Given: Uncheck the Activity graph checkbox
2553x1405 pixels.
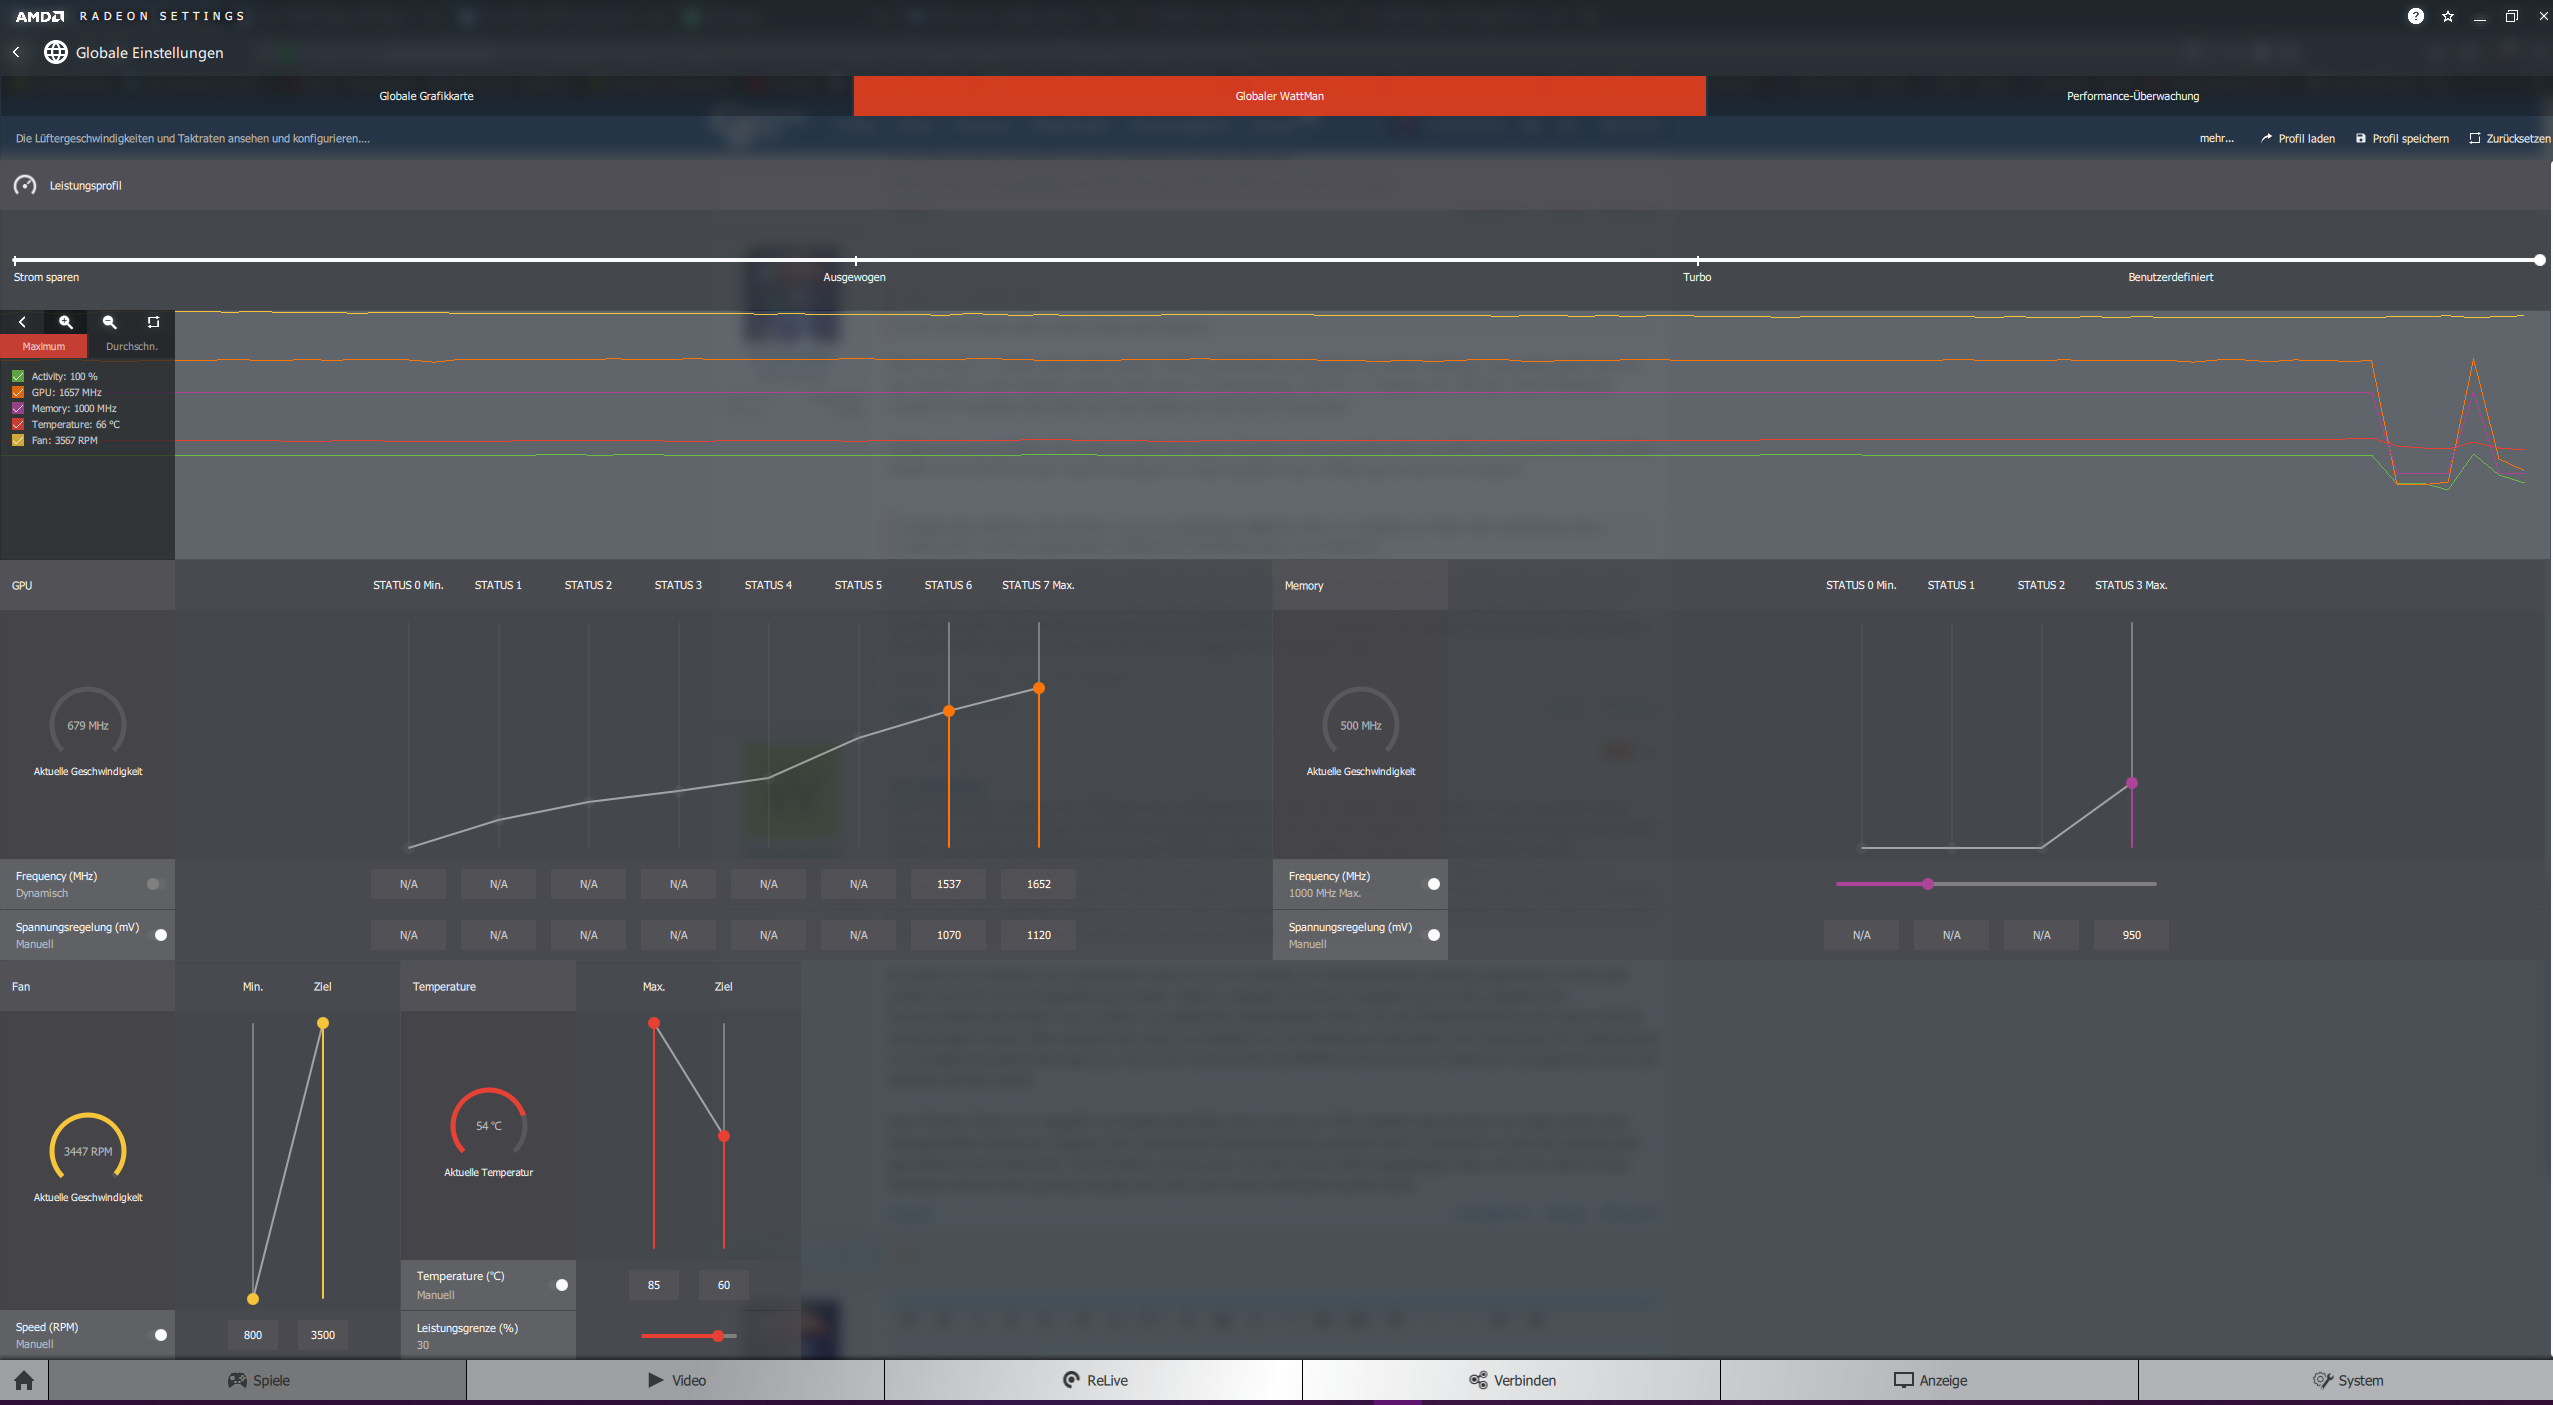Looking at the screenshot, I should 18,377.
